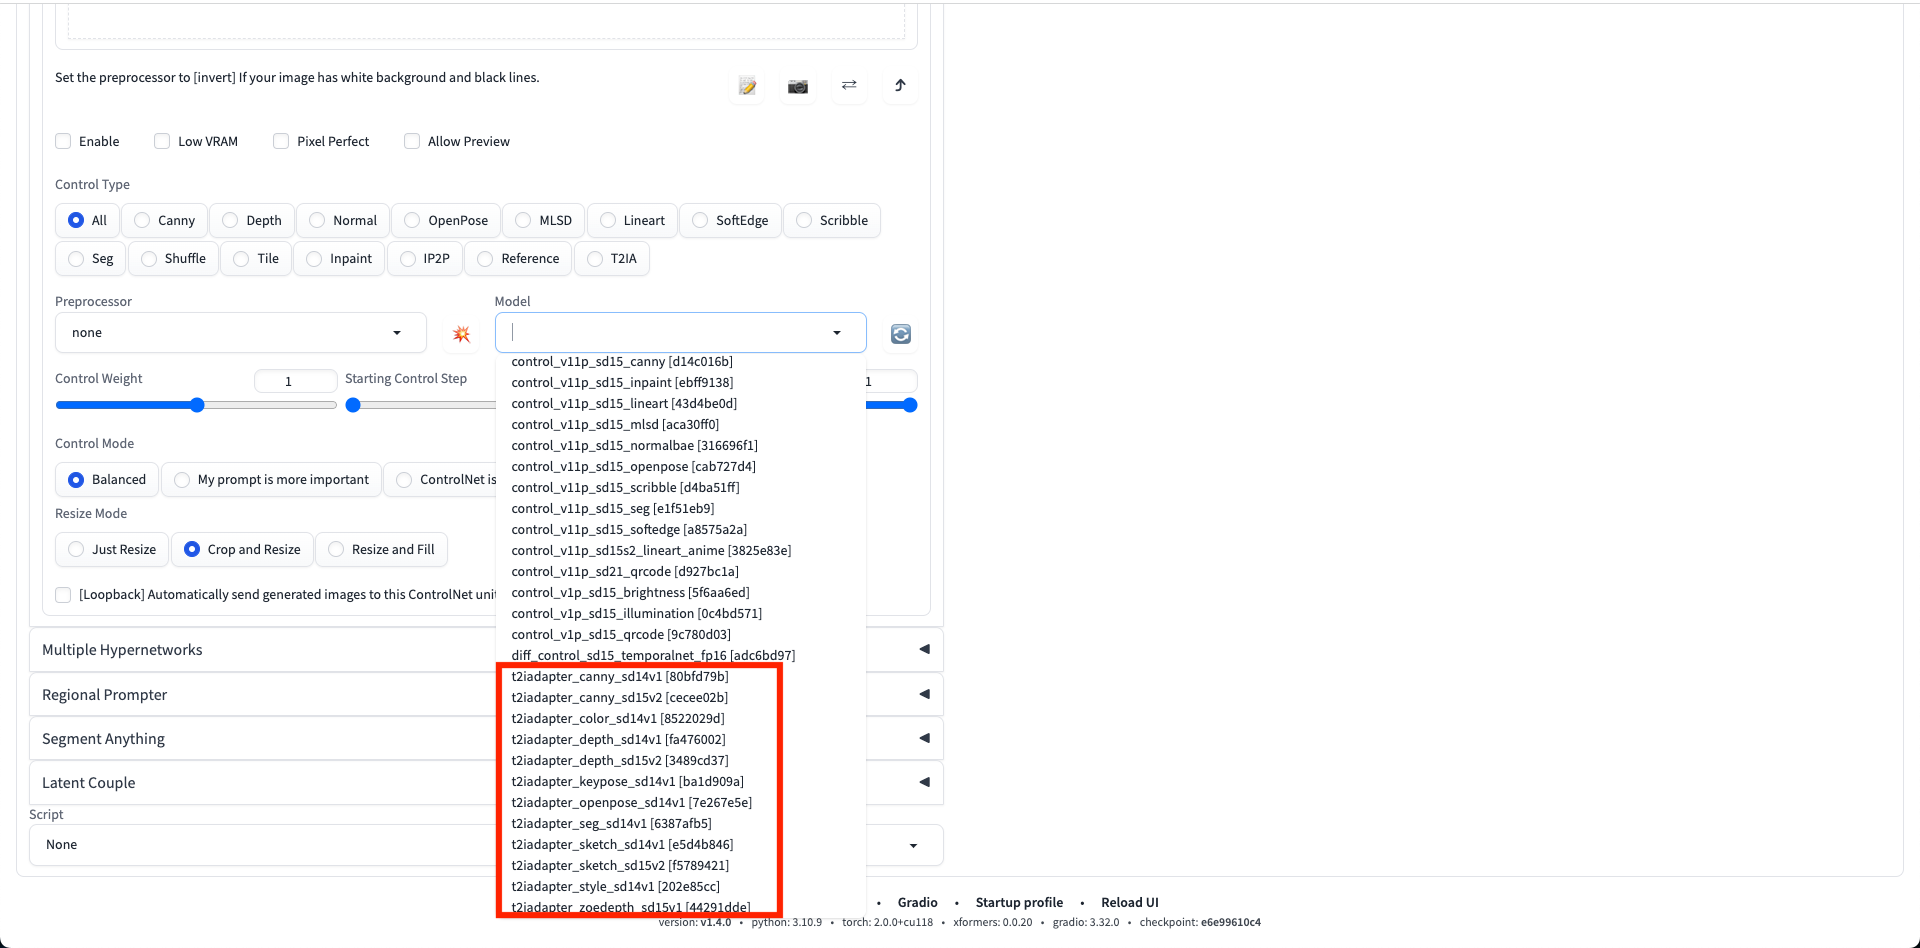
Task: Open the Gradio link in the footer
Action: click(x=917, y=902)
